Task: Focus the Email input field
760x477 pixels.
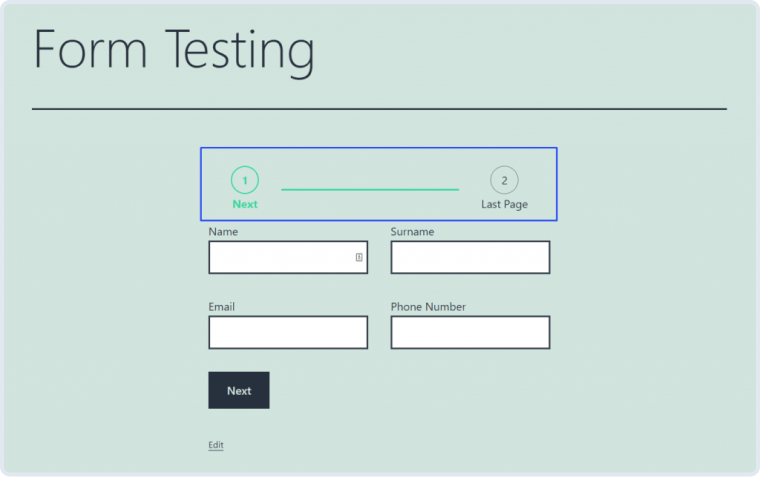Action: click(288, 333)
